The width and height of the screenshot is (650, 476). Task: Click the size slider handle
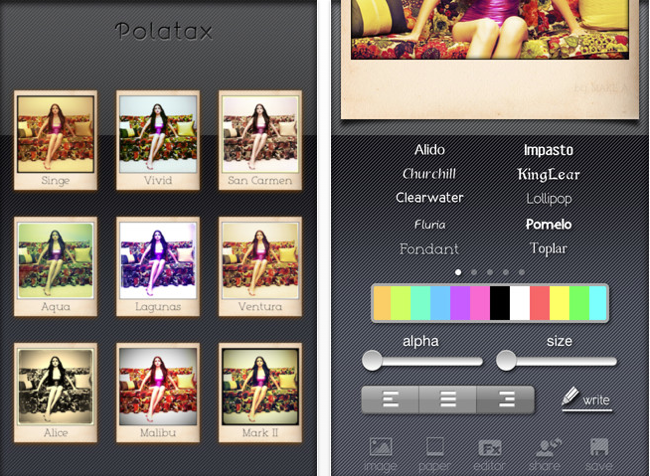click(x=506, y=361)
